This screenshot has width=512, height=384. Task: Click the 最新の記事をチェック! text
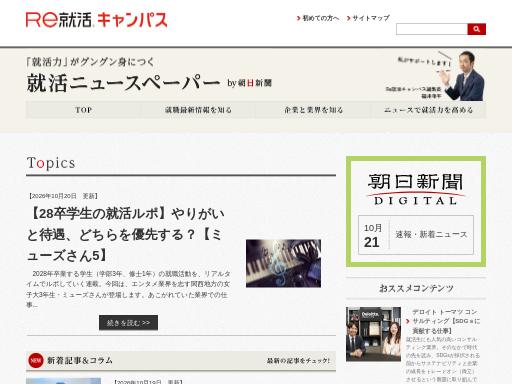298,361
